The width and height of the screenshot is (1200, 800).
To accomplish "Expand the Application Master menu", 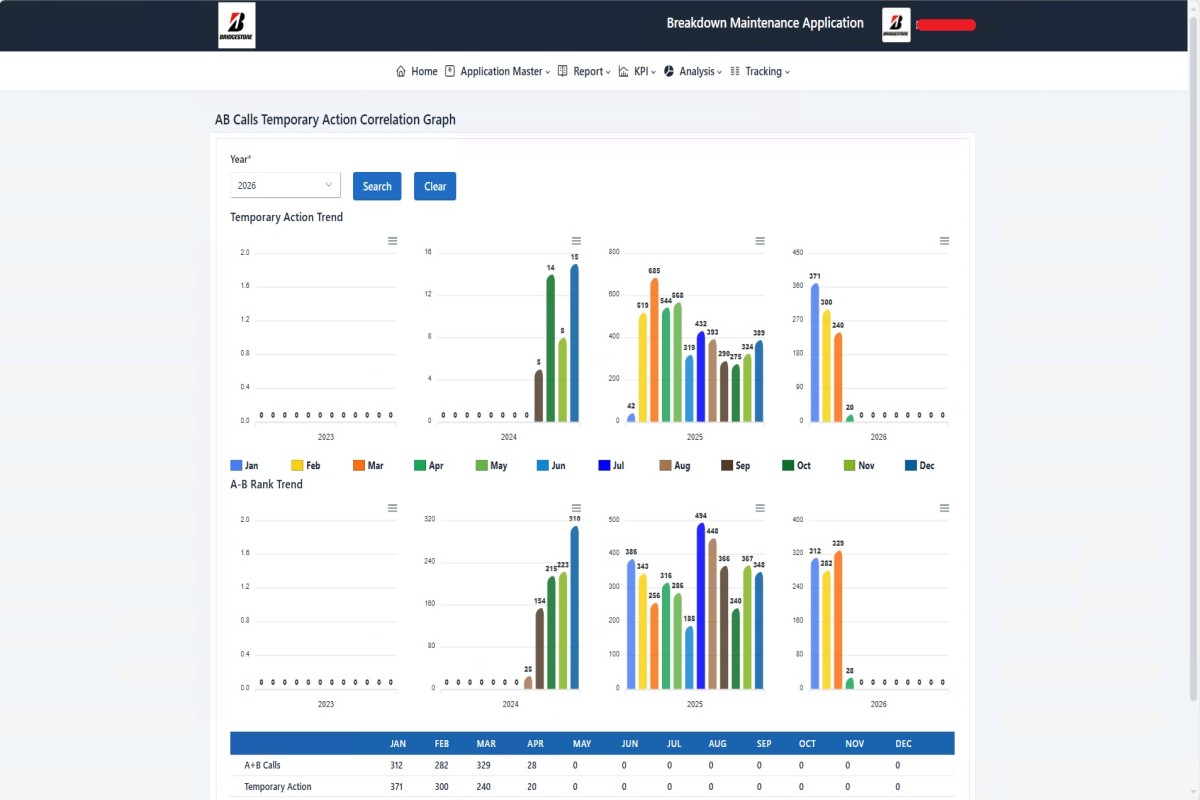I will (498, 72).
